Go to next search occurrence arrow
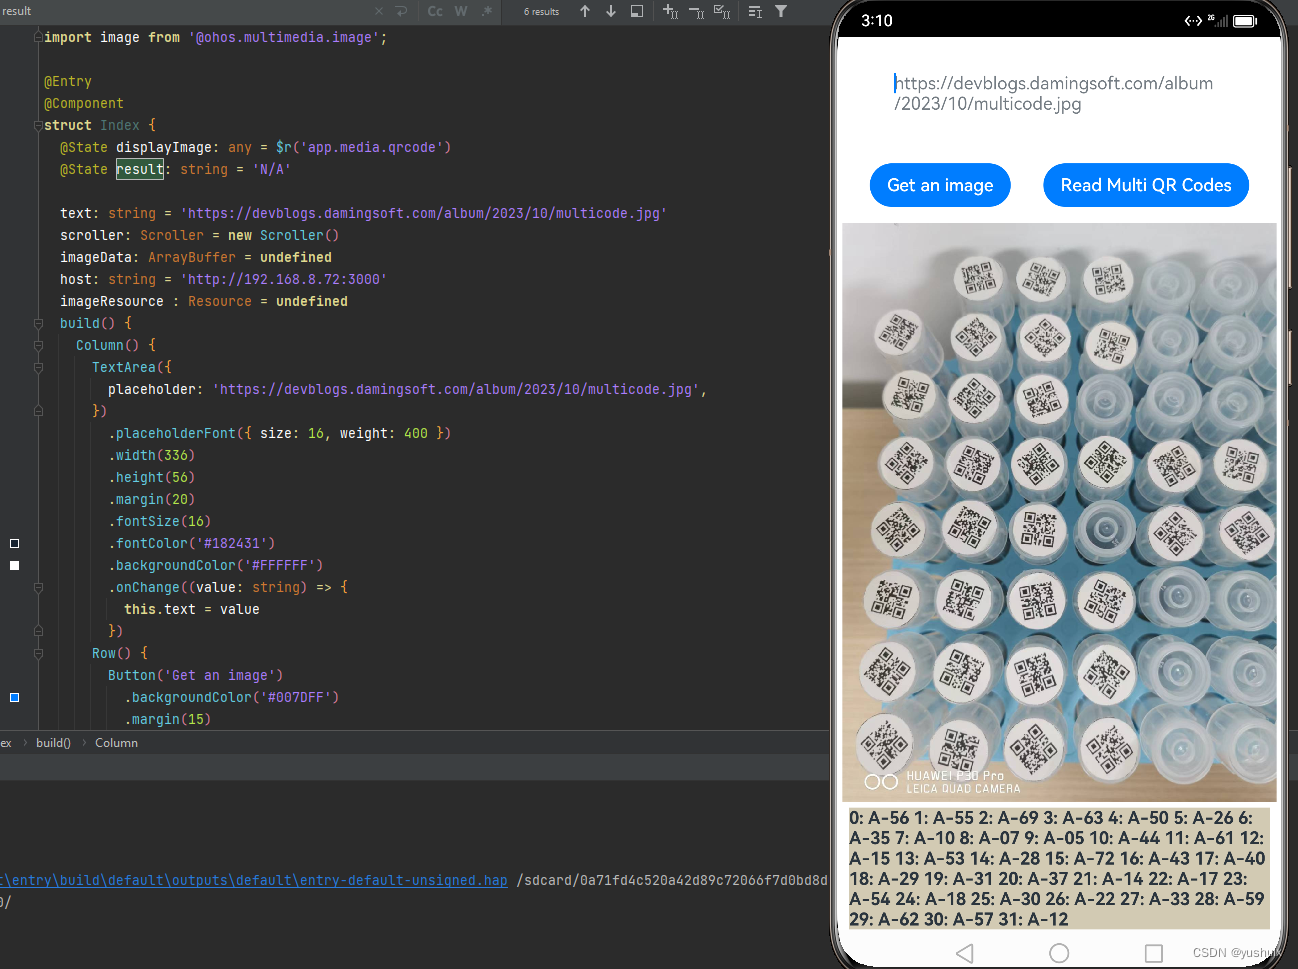This screenshot has width=1298, height=969. pos(611,11)
